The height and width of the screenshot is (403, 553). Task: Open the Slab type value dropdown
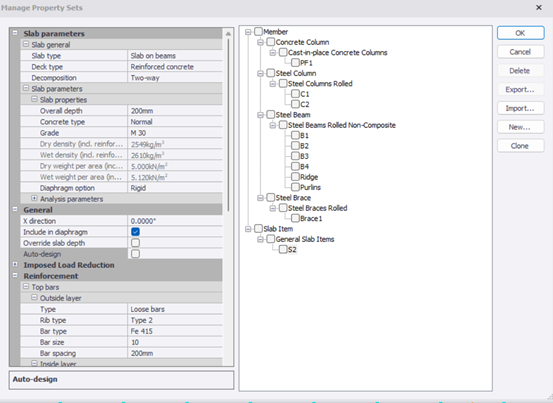pyautogui.click(x=175, y=56)
